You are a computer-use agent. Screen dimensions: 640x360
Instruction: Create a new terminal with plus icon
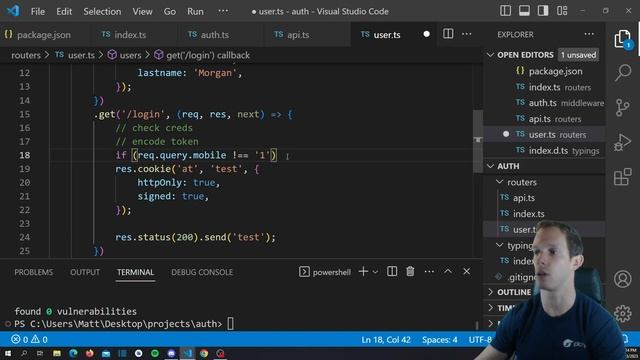[363, 271]
